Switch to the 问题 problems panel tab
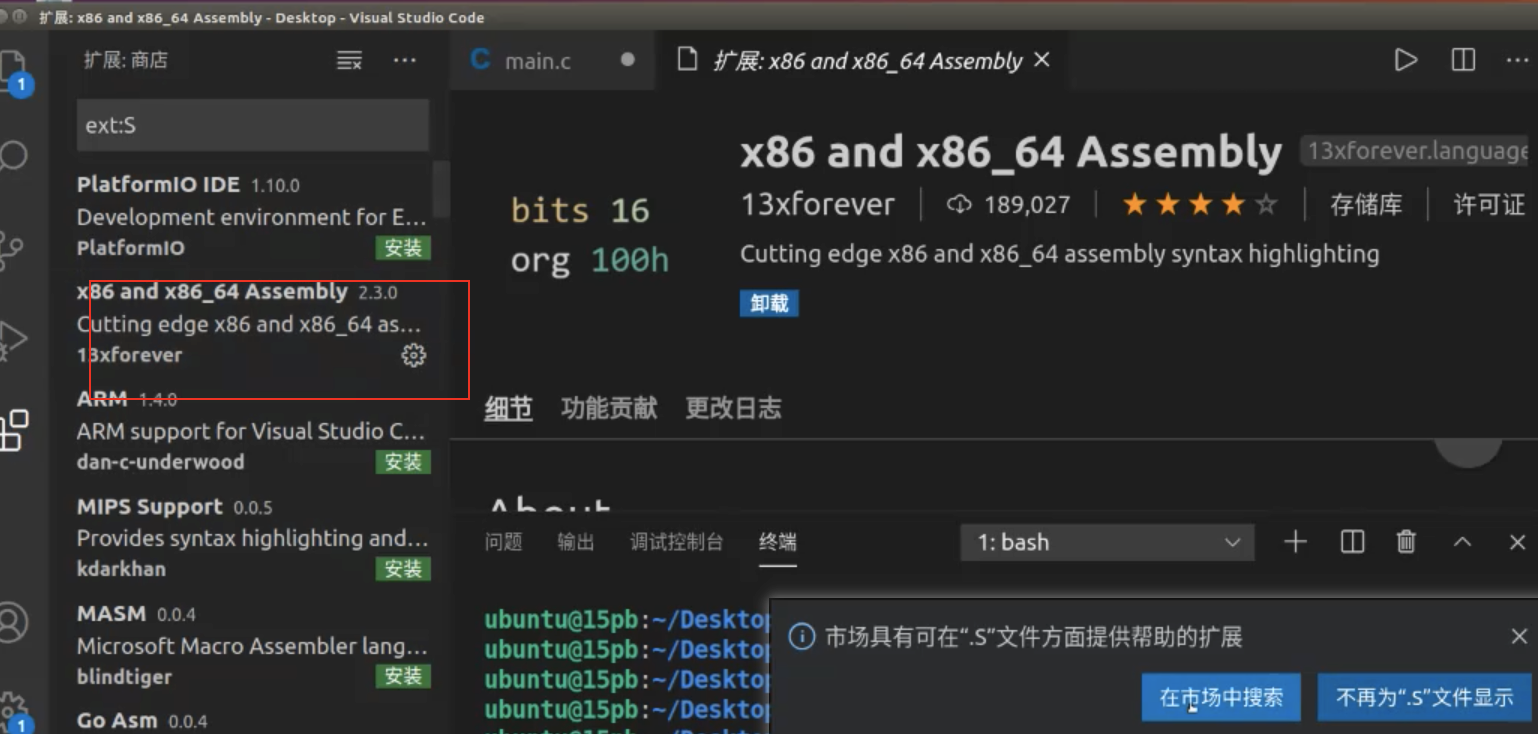Viewport: 1538px width, 734px height. (x=503, y=542)
